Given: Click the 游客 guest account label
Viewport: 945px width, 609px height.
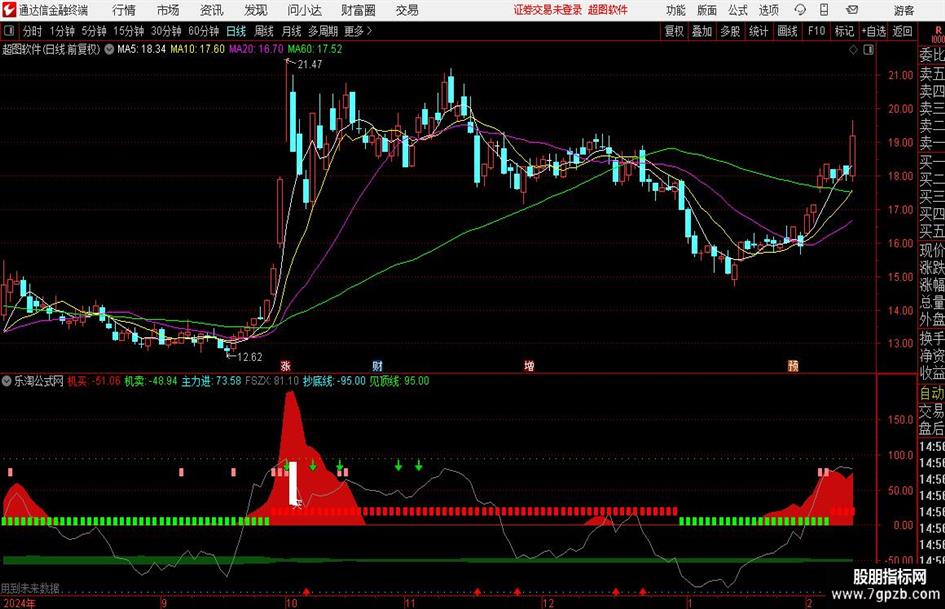Looking at the screenshot, I should click(x=903, y=10).
